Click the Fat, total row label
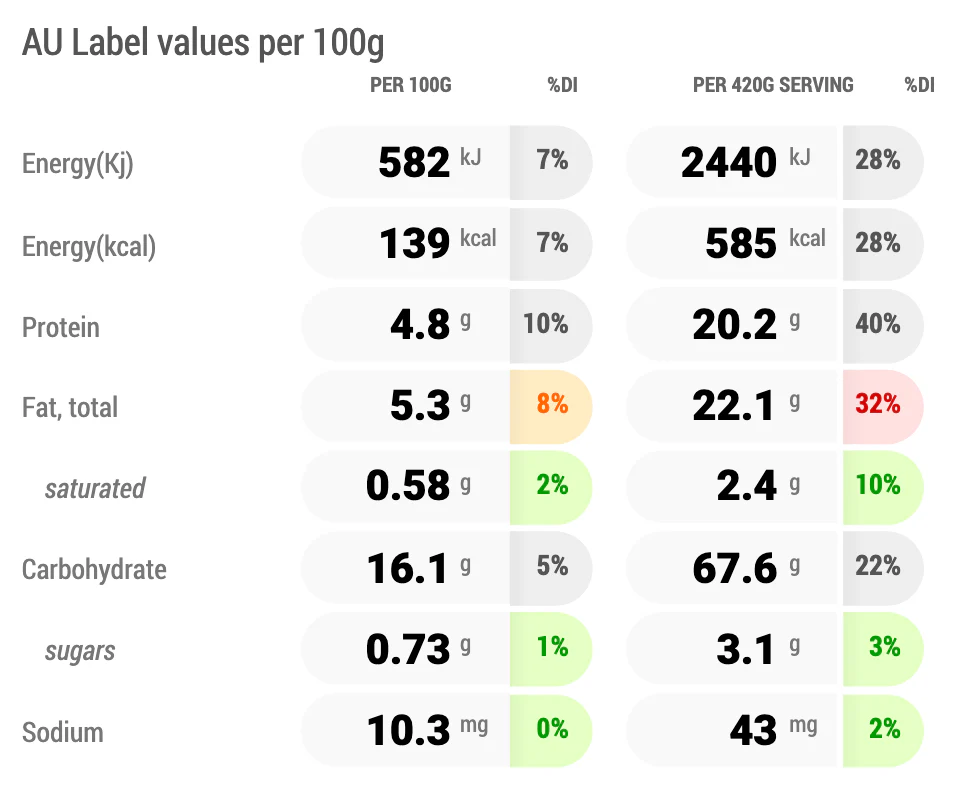 tap(70, 408)
